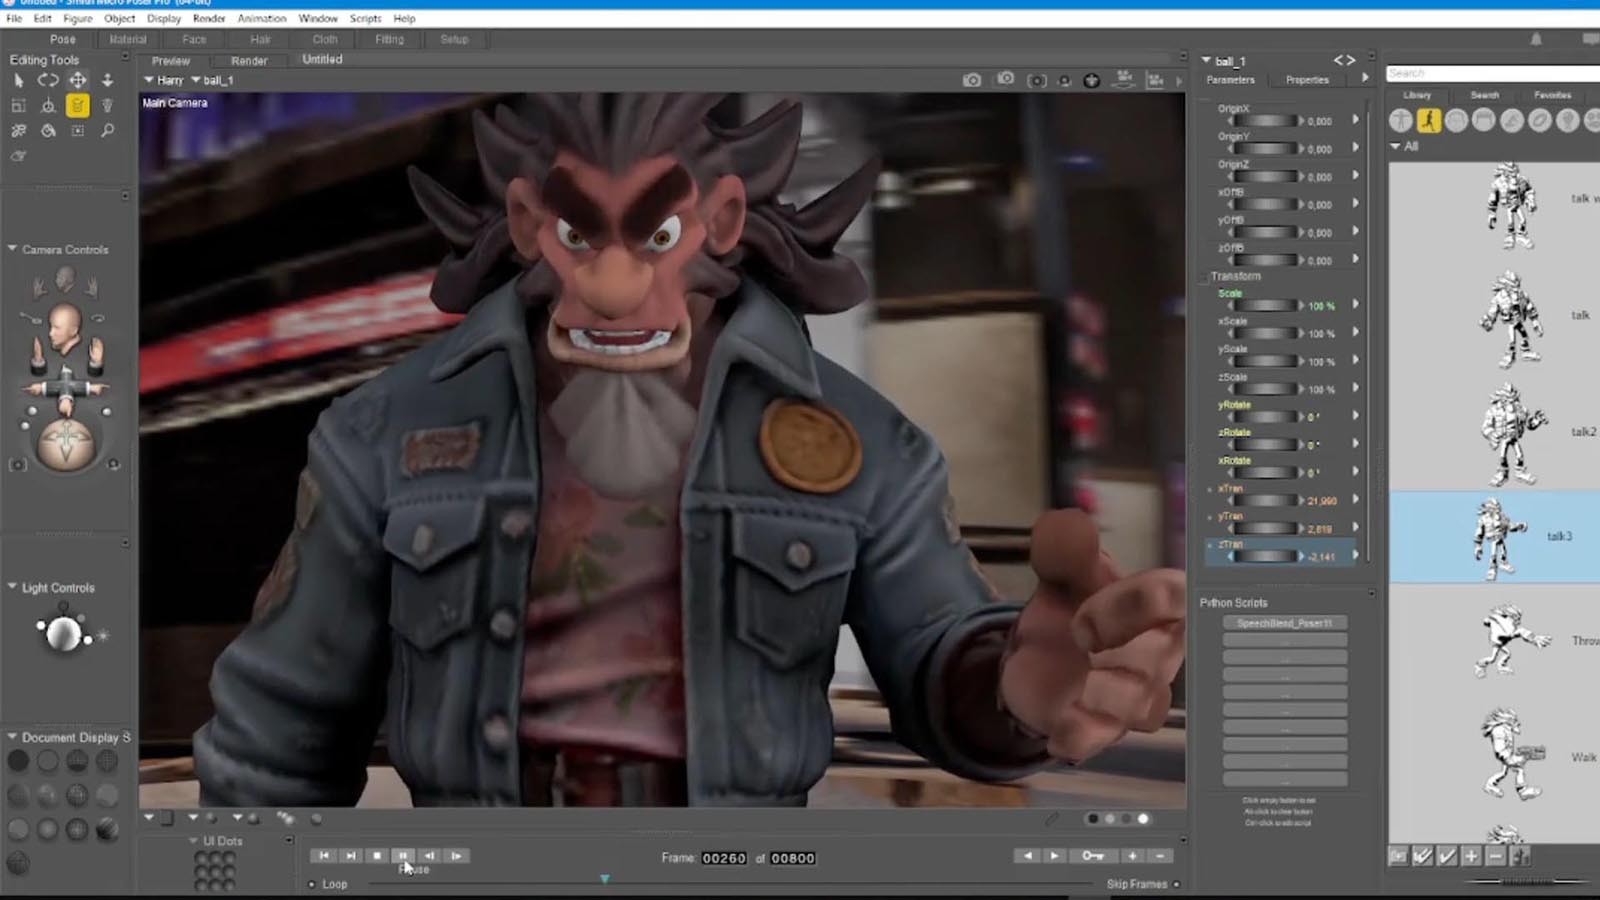This screenshot has height=900, width=1600.
Task: Remove keyframe using the minus button
Action: tap(1160, 856)
